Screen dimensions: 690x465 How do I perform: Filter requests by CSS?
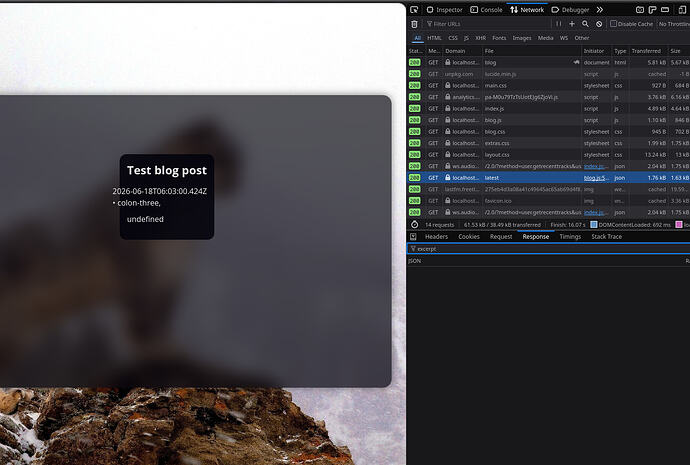pos(453,38)
